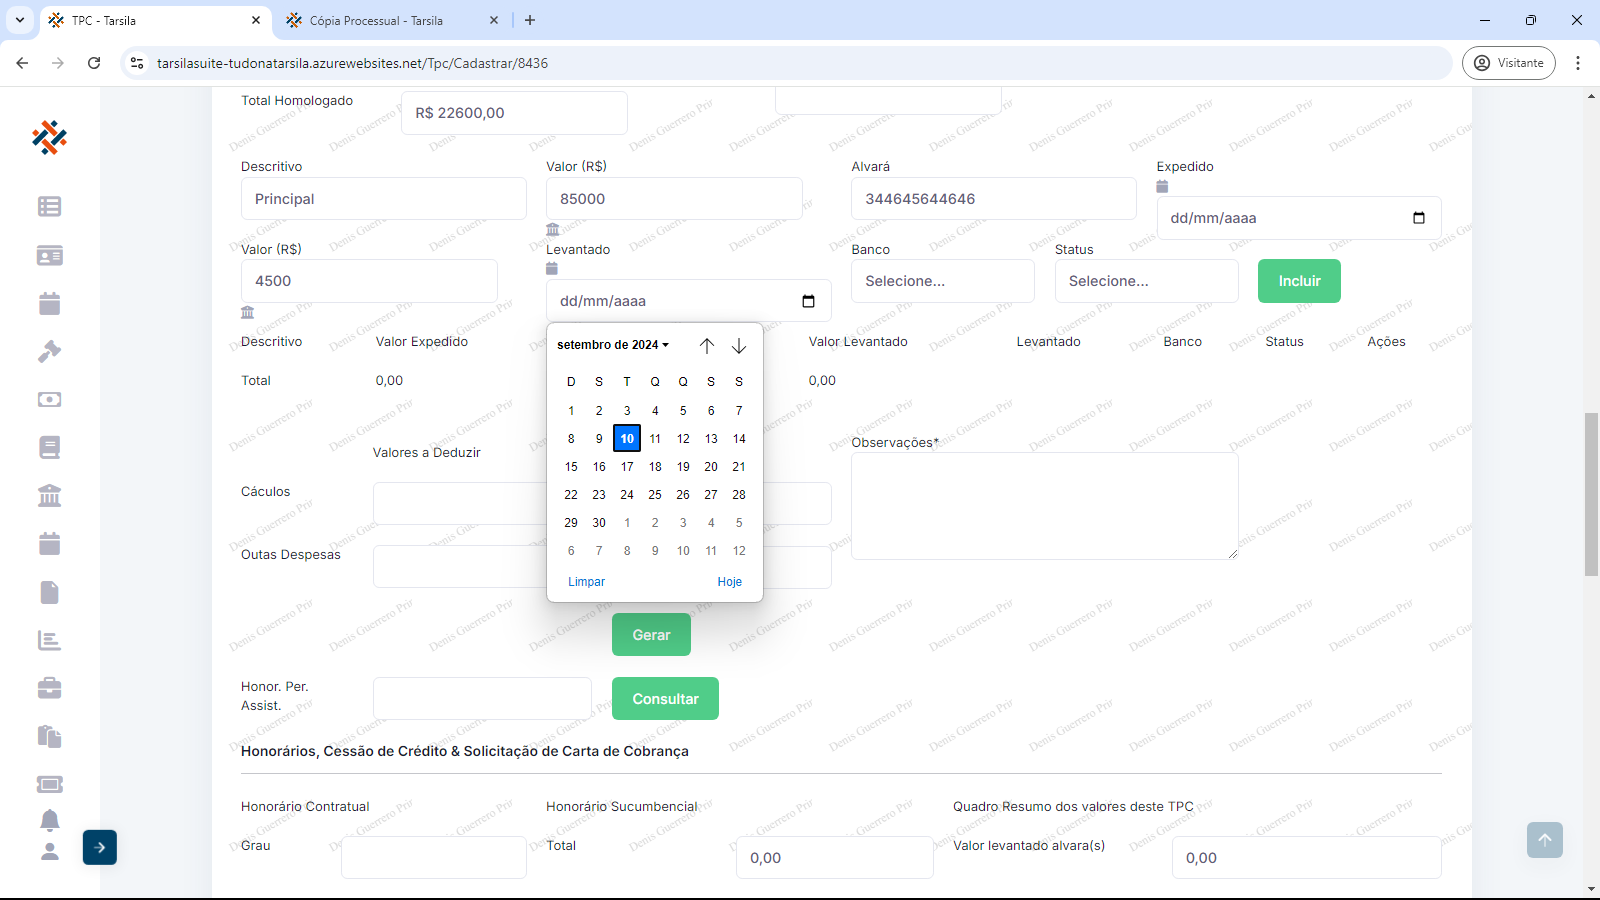Select day 17 in the calendar
Image resolution: width=1600 pixels, height=900 pixels.
[627, 467]
